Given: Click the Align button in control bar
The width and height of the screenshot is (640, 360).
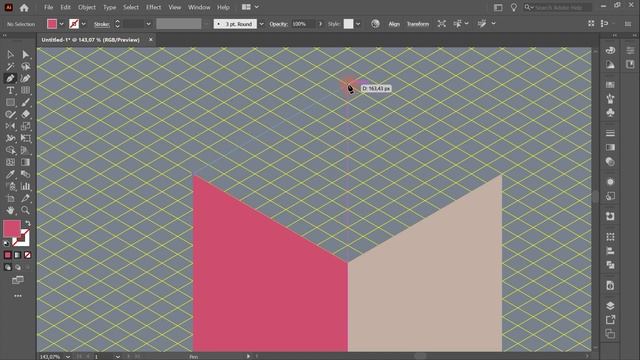Looking at the screenshot, I should point(394,24).
